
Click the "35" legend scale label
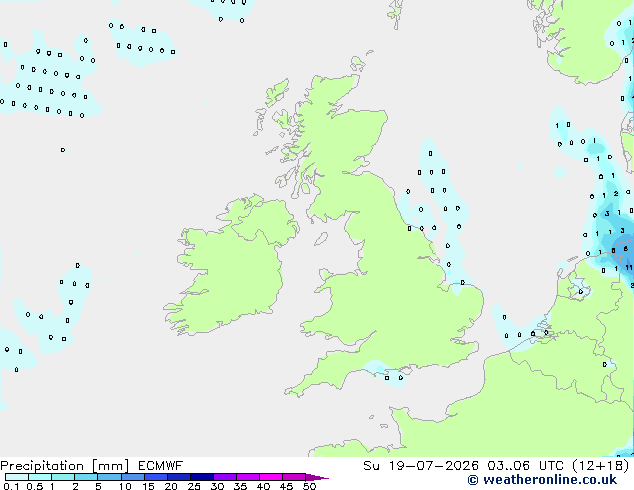[x=240, y=486]
